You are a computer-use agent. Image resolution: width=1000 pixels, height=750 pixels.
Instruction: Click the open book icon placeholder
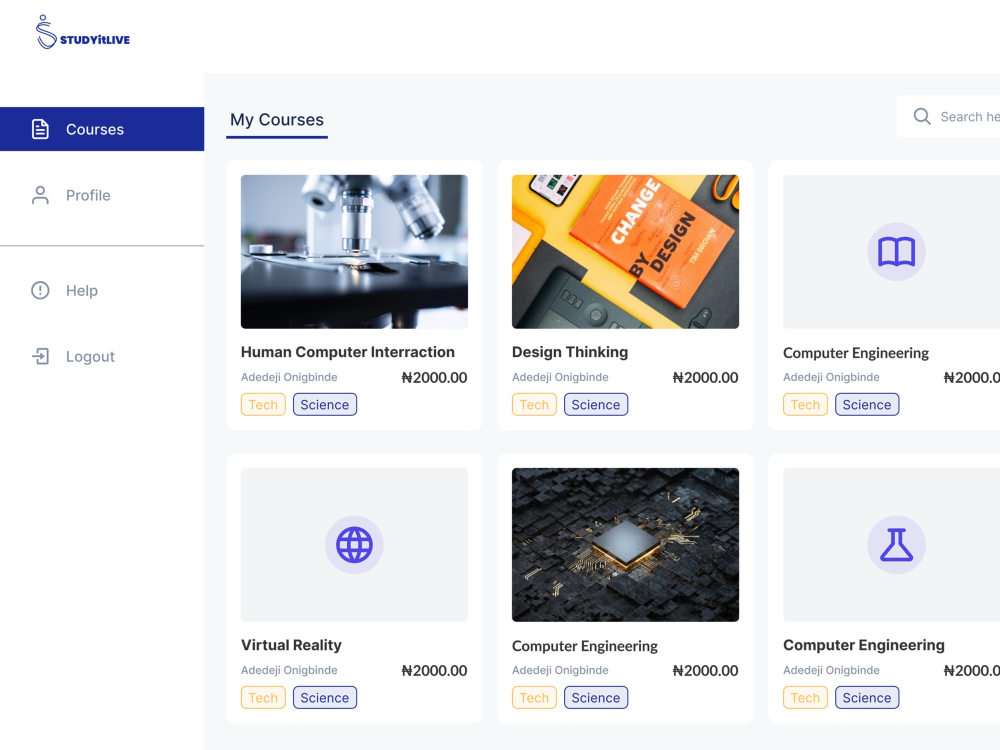click(x=896, y=252)
